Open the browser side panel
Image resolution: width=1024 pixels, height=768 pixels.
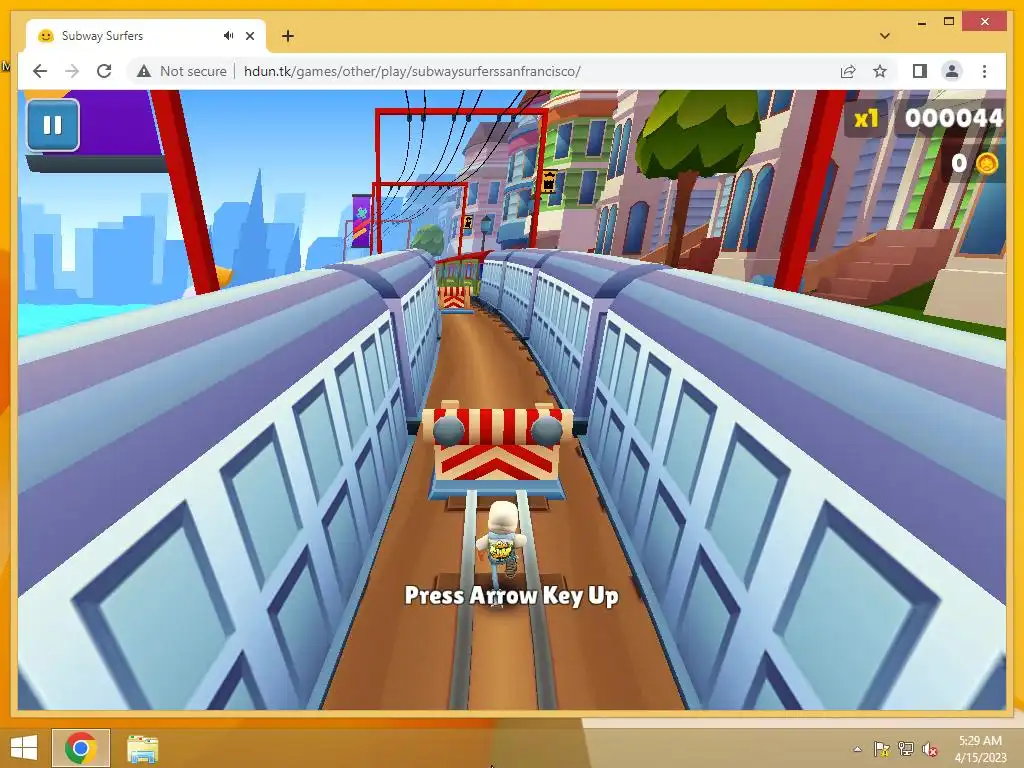tap(920, 71)
